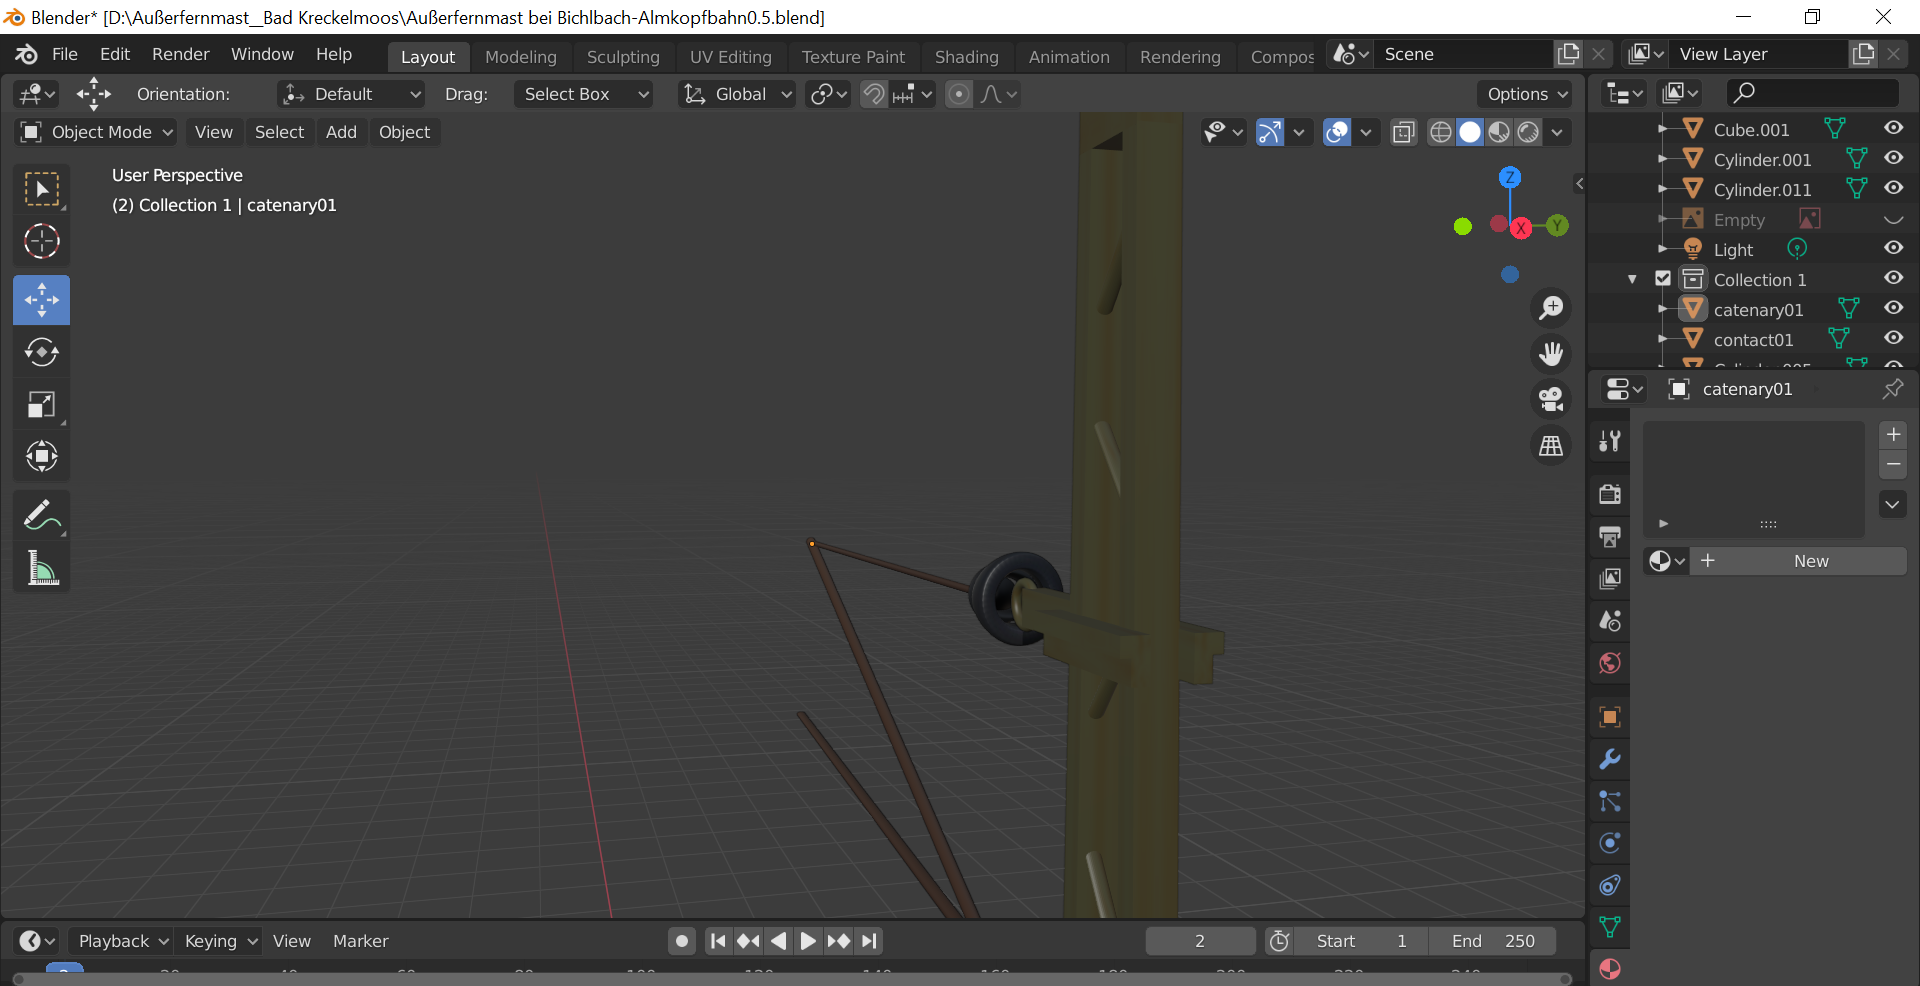Click the Z axis on navigation gizmo

click(1510, 177)
